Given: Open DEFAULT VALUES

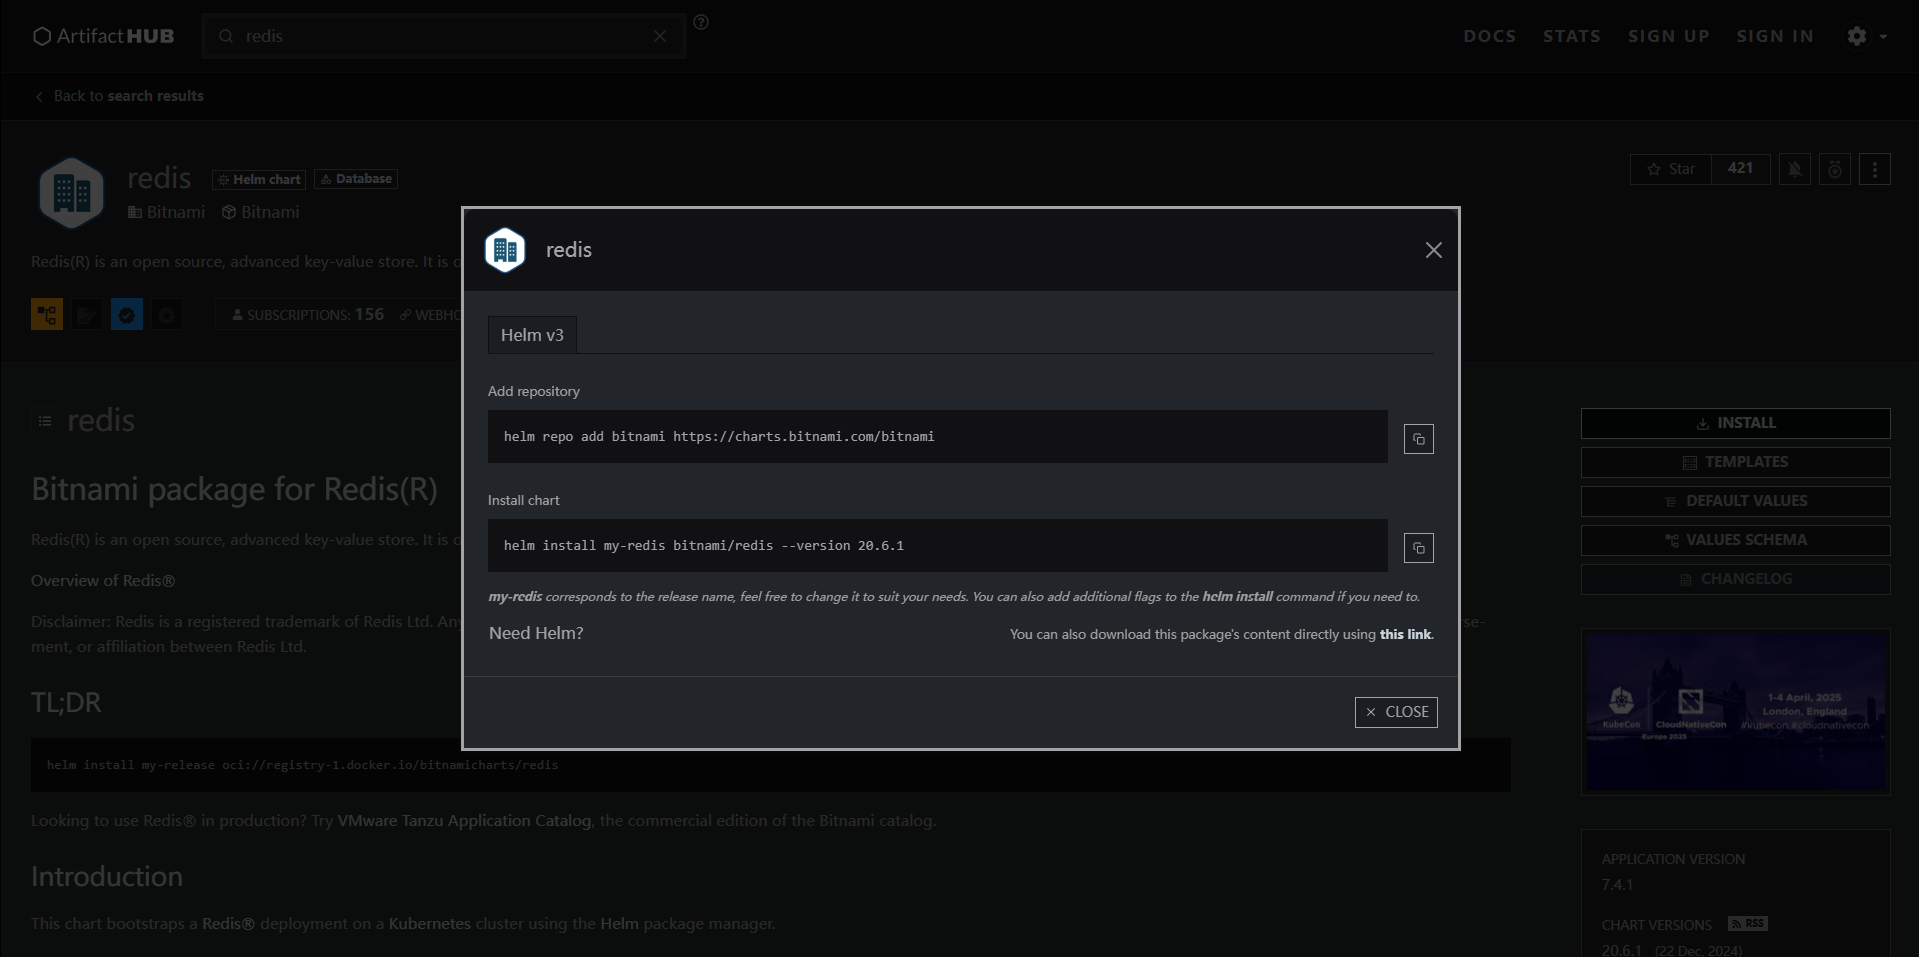Looking at the screenshot, I should 1735,501.
